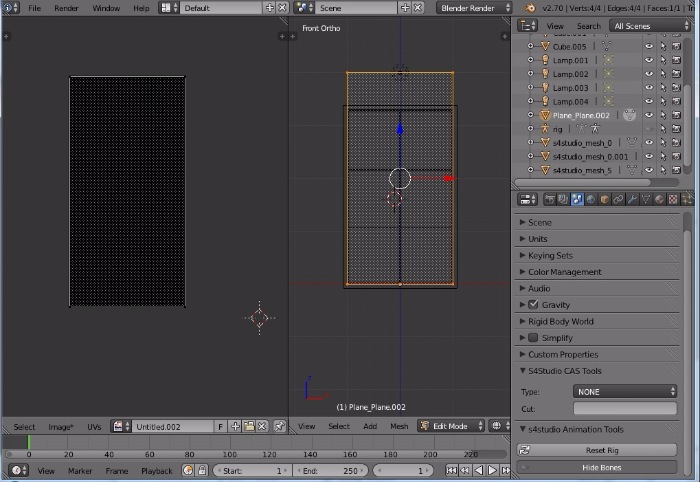
Task: Open the World properties tab icon
Action: (591, 199)
